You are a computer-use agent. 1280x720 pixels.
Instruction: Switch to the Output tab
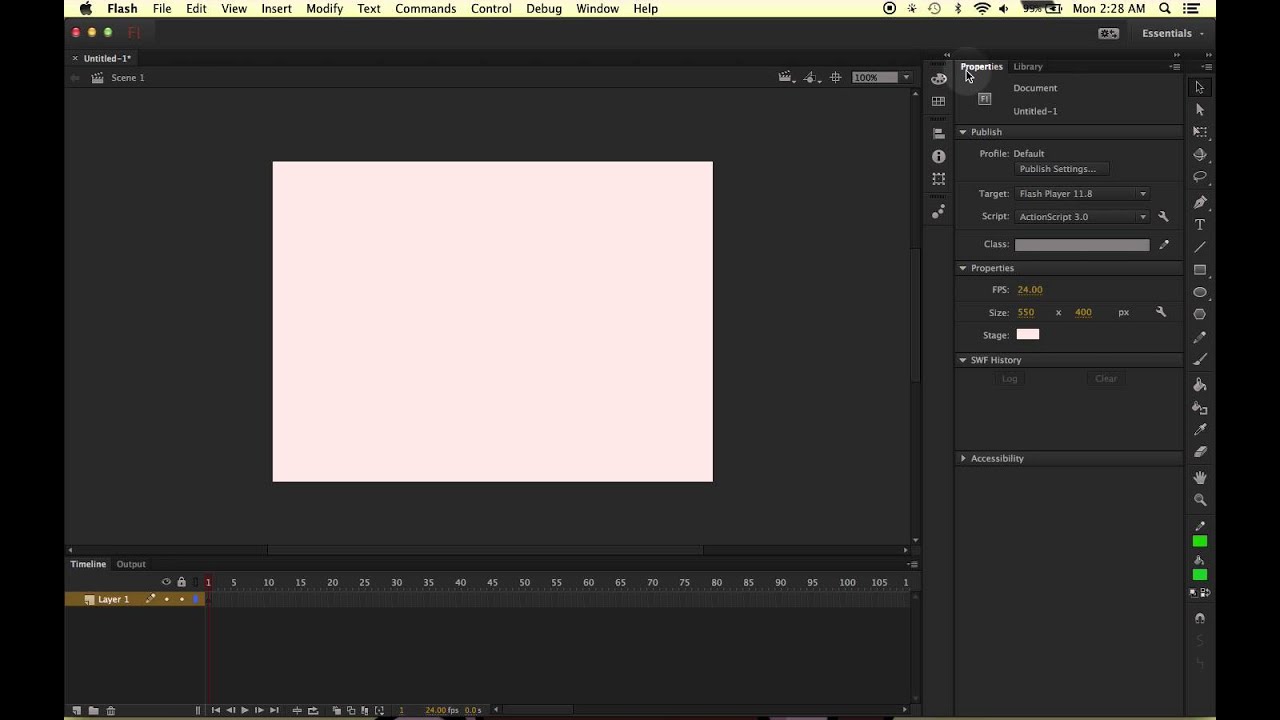click(131, 564)
